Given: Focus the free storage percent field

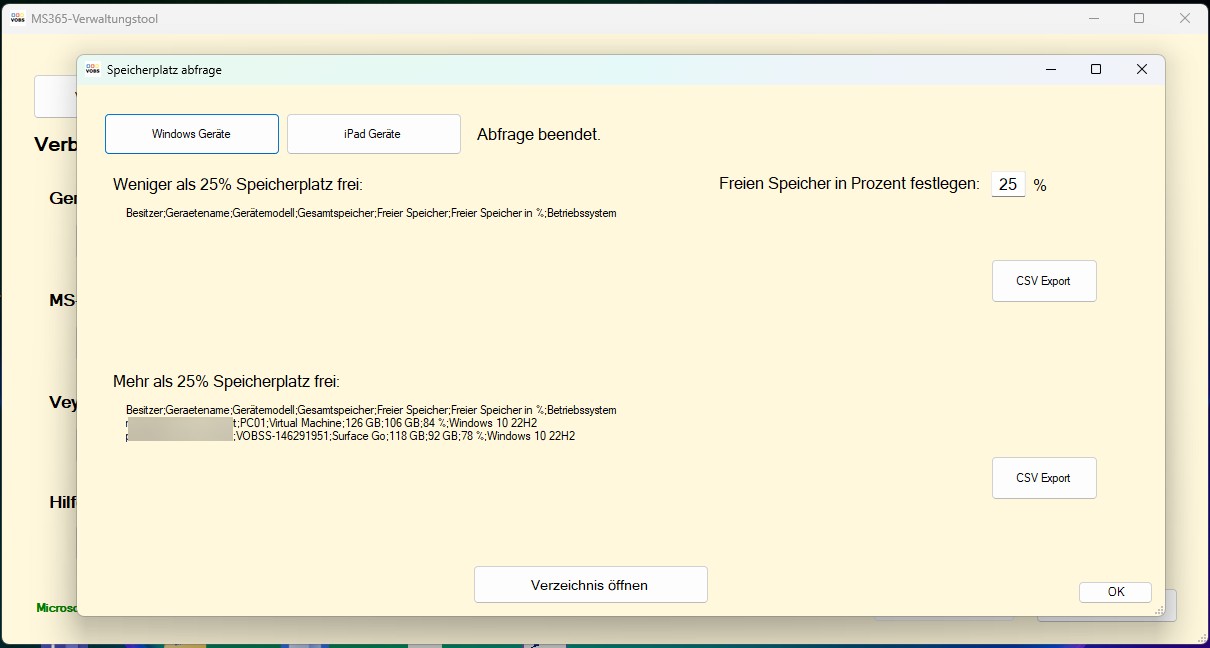Looking at the screenshot, I should coord(1008,184).
